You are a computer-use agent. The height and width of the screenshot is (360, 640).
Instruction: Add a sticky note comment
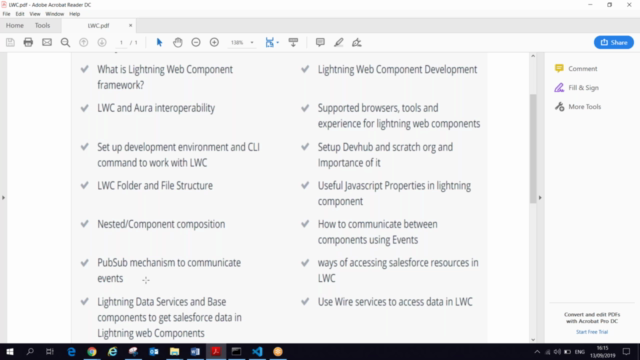[x=320, y=42]
